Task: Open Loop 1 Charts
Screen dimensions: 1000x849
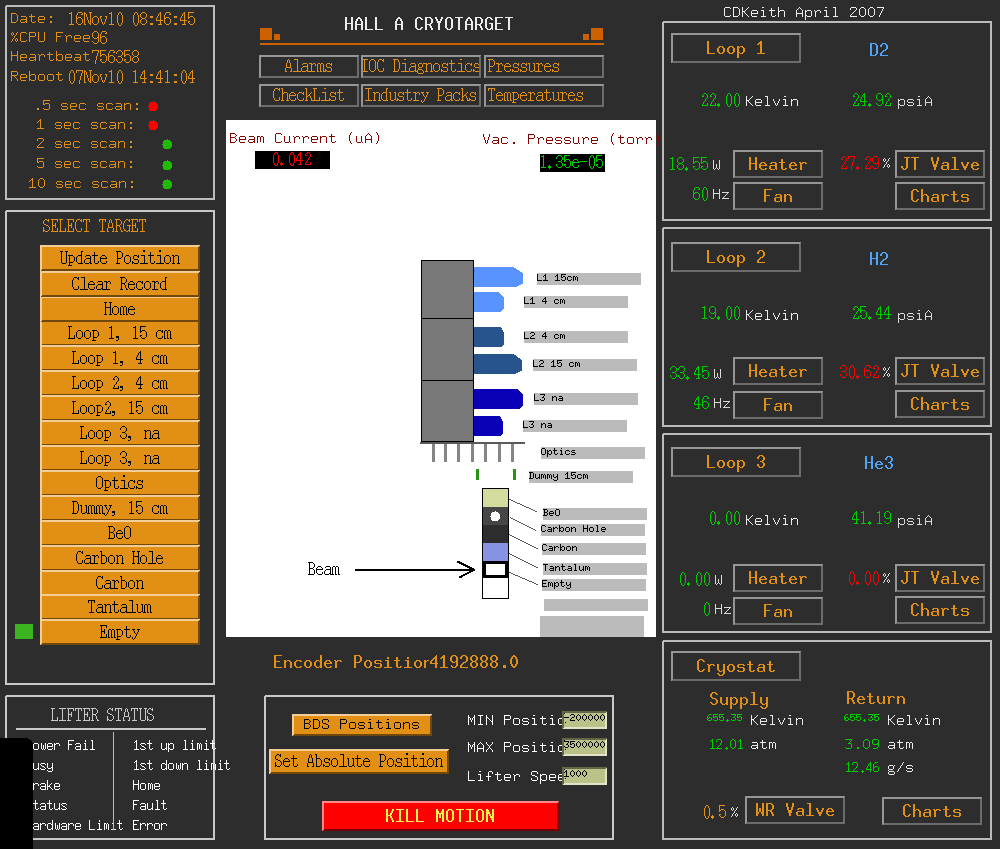Action: pos(939,196)
